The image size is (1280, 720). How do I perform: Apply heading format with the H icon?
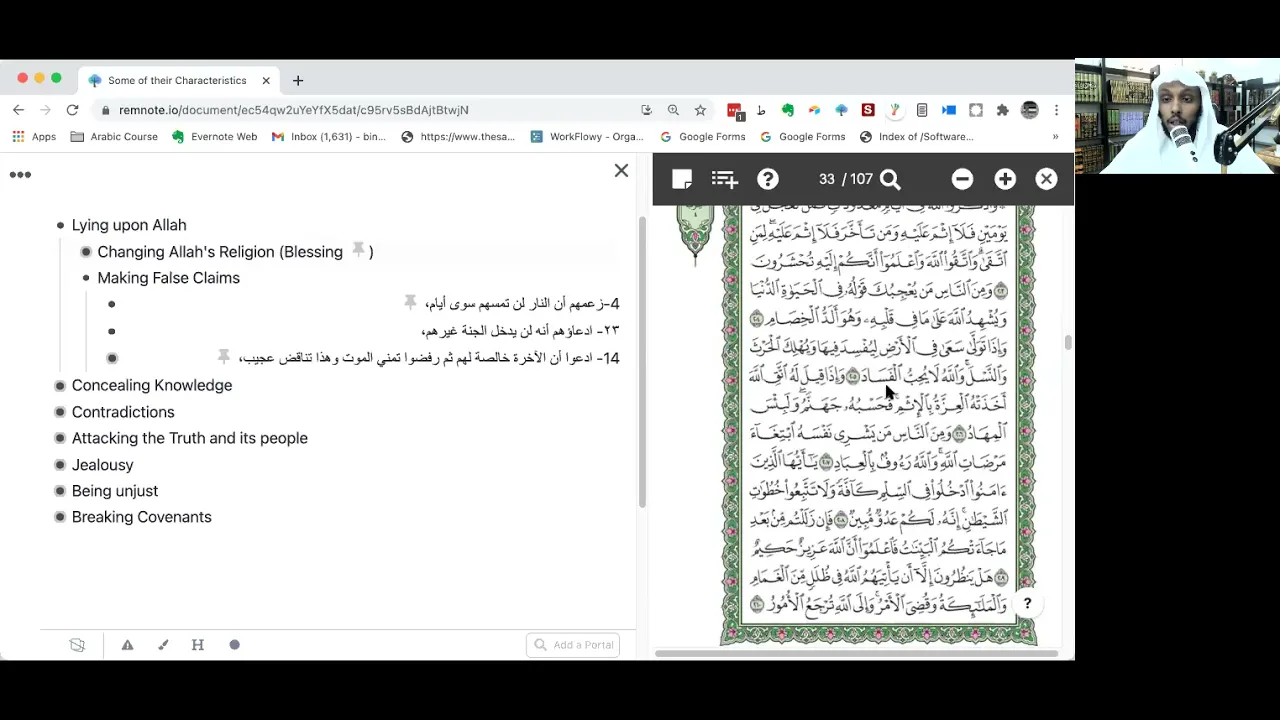click(x=198, y=645)
